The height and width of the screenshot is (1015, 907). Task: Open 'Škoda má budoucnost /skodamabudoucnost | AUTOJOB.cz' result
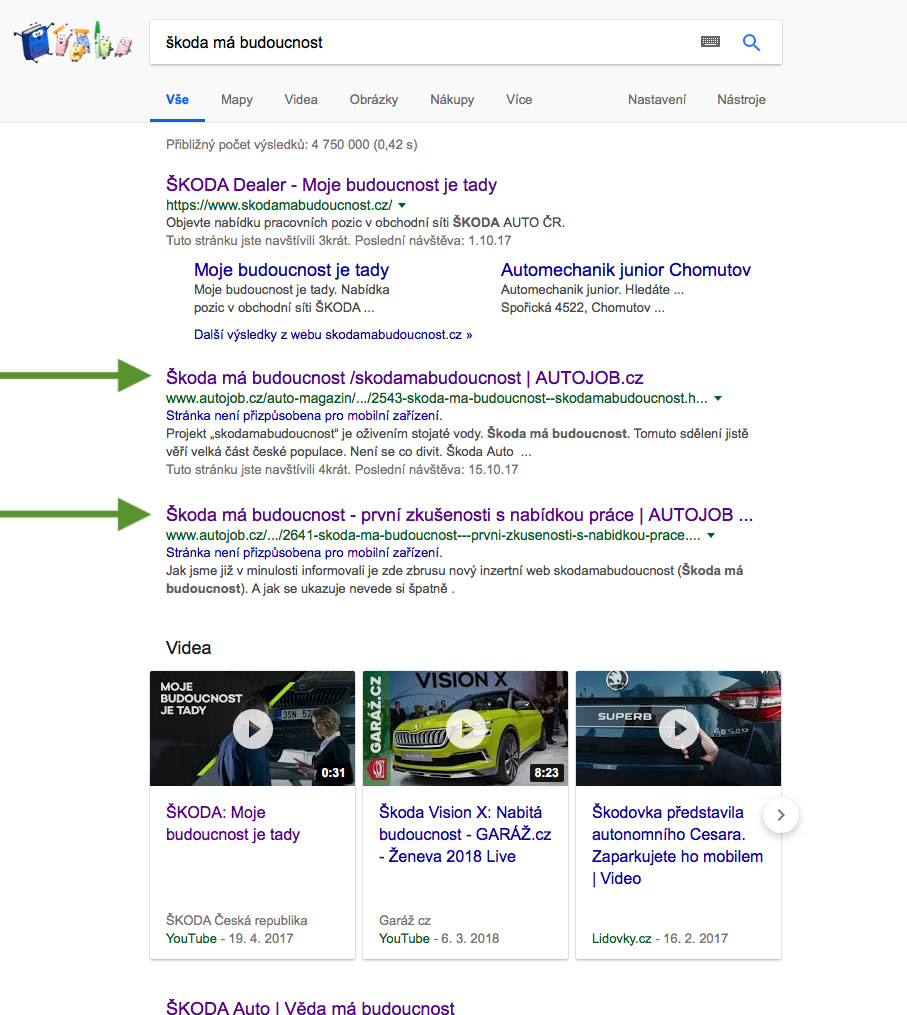point(405,377)
